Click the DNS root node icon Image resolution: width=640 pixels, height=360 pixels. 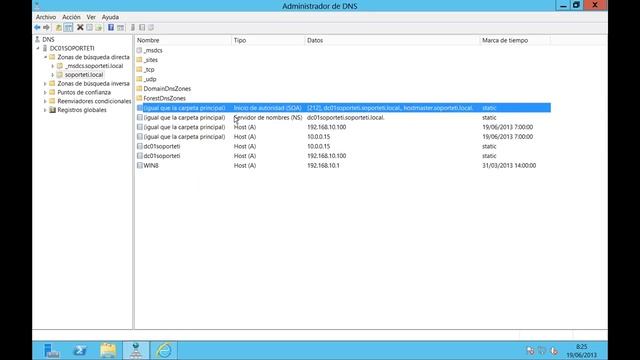[x=37, y=39]
